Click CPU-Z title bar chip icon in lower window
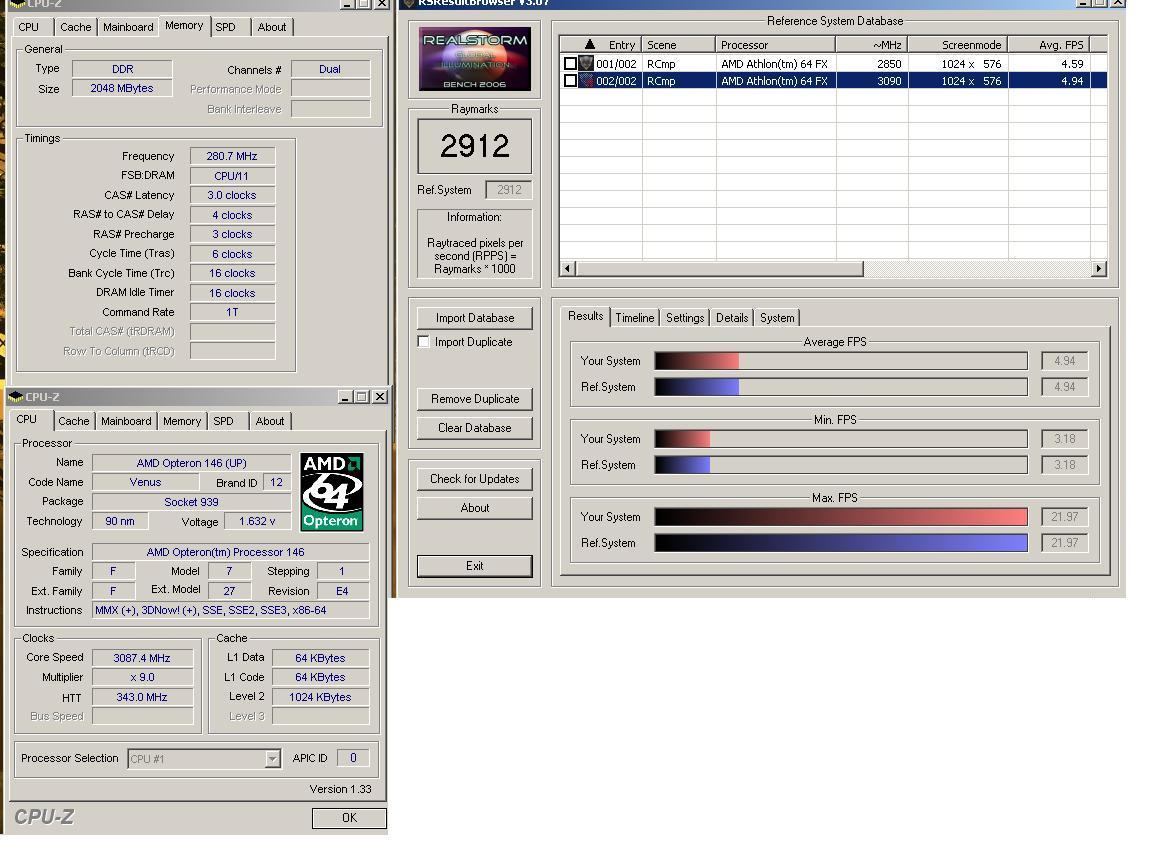Viewport: 1152px width, 864px height. [x=15, y=397]
